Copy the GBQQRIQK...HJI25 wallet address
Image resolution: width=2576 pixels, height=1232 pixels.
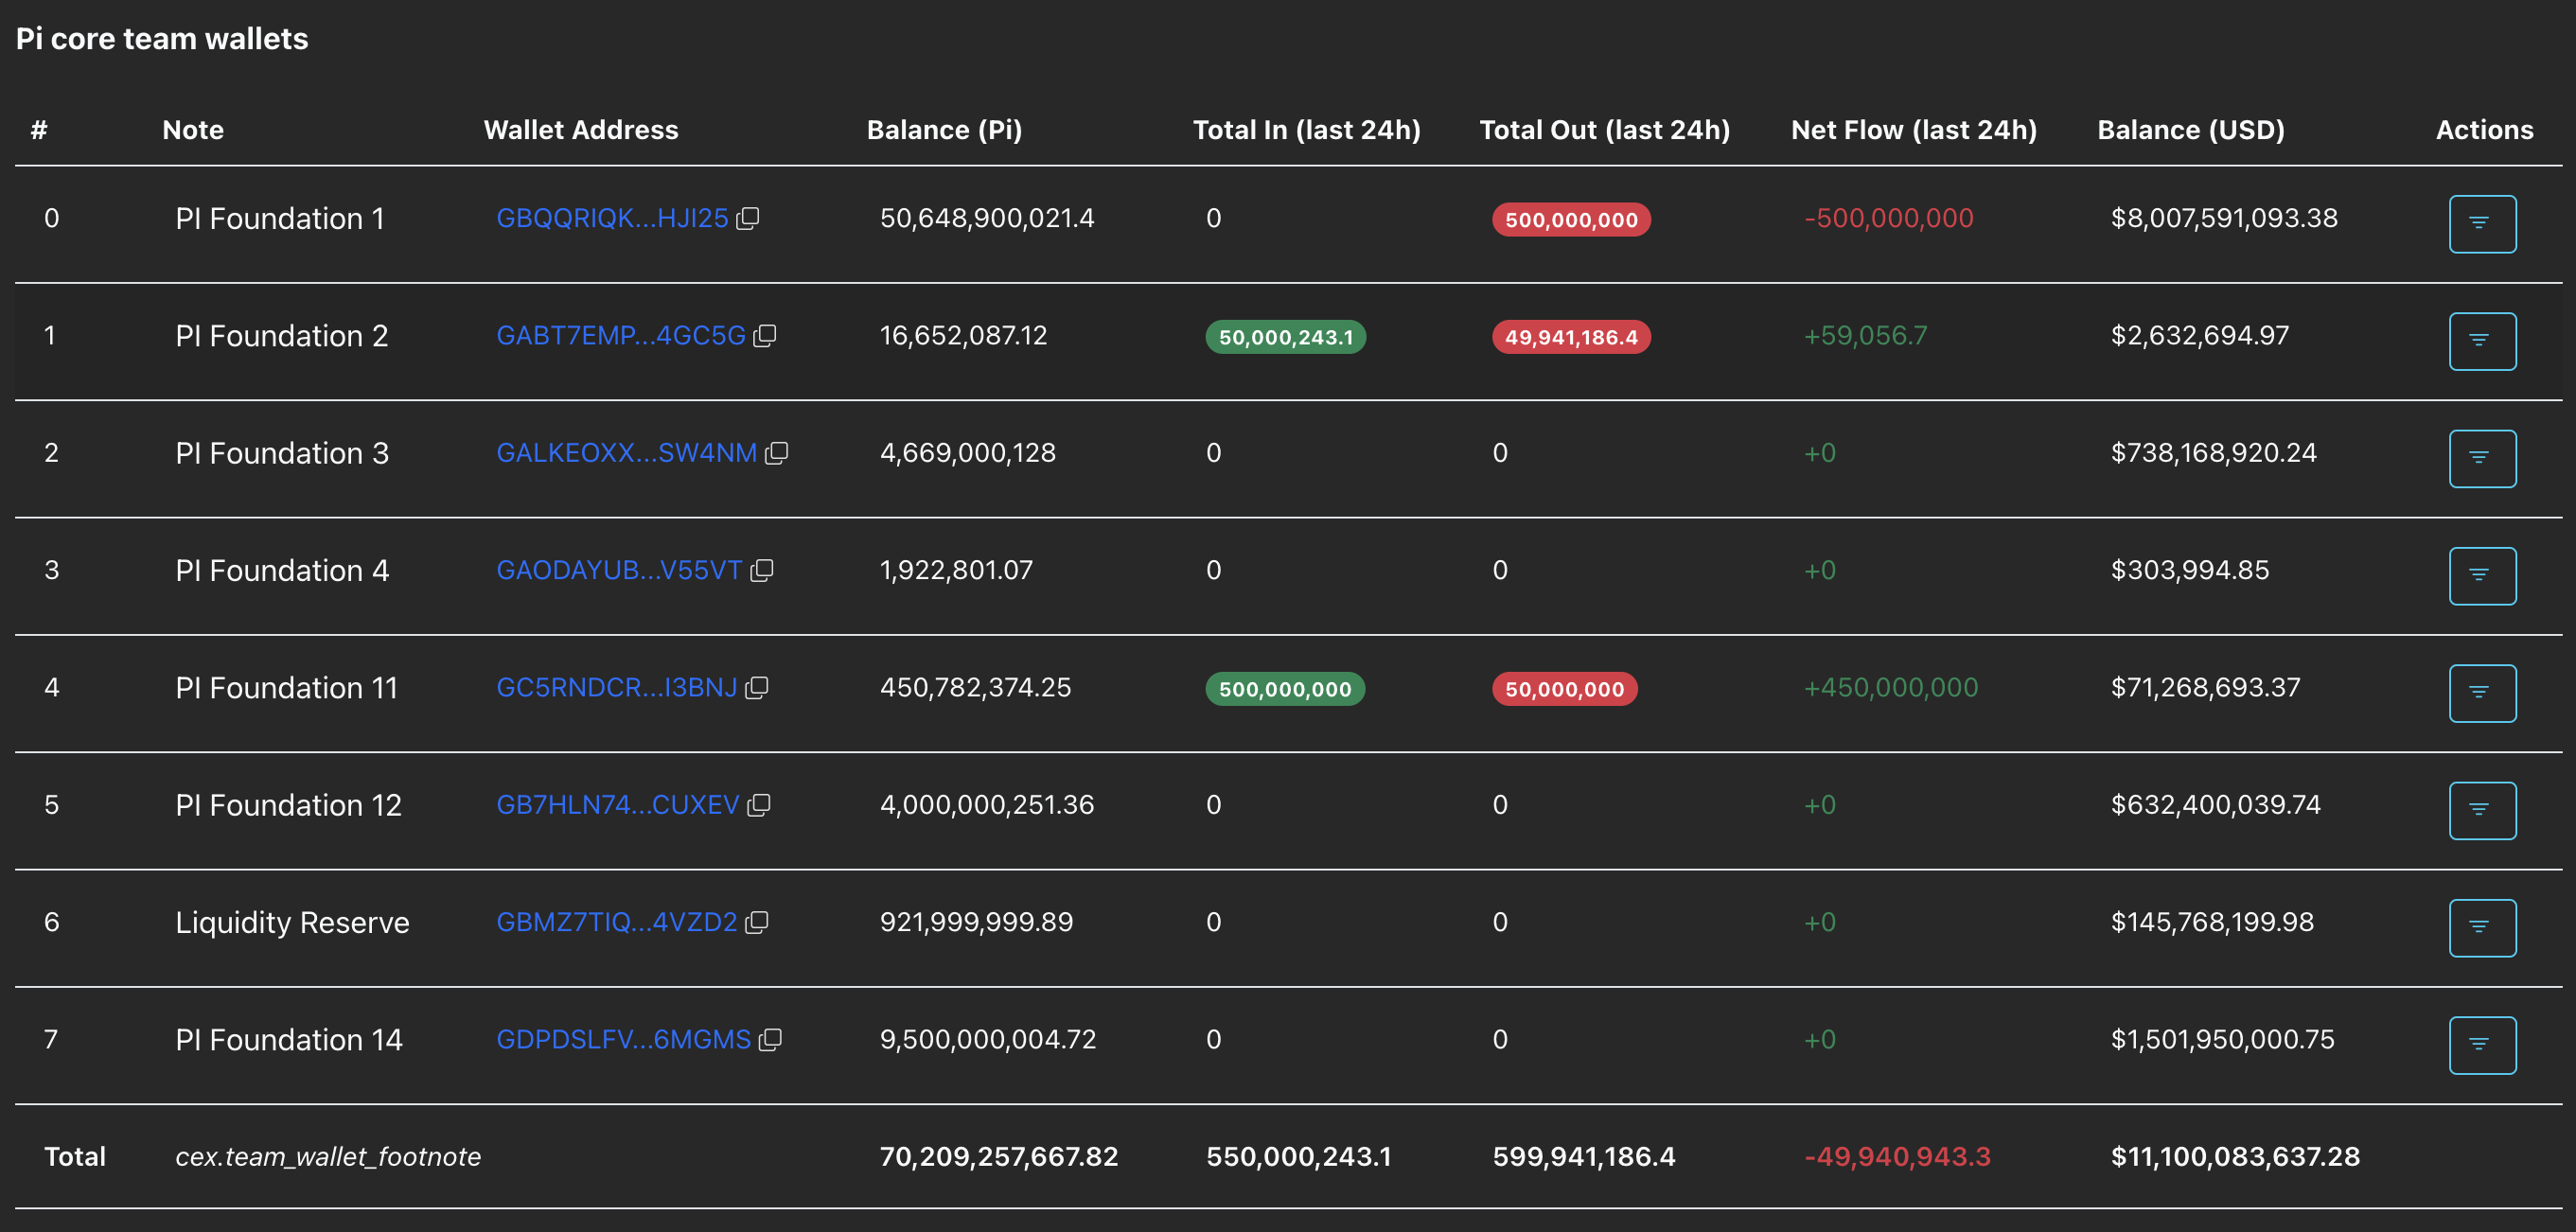748,218
